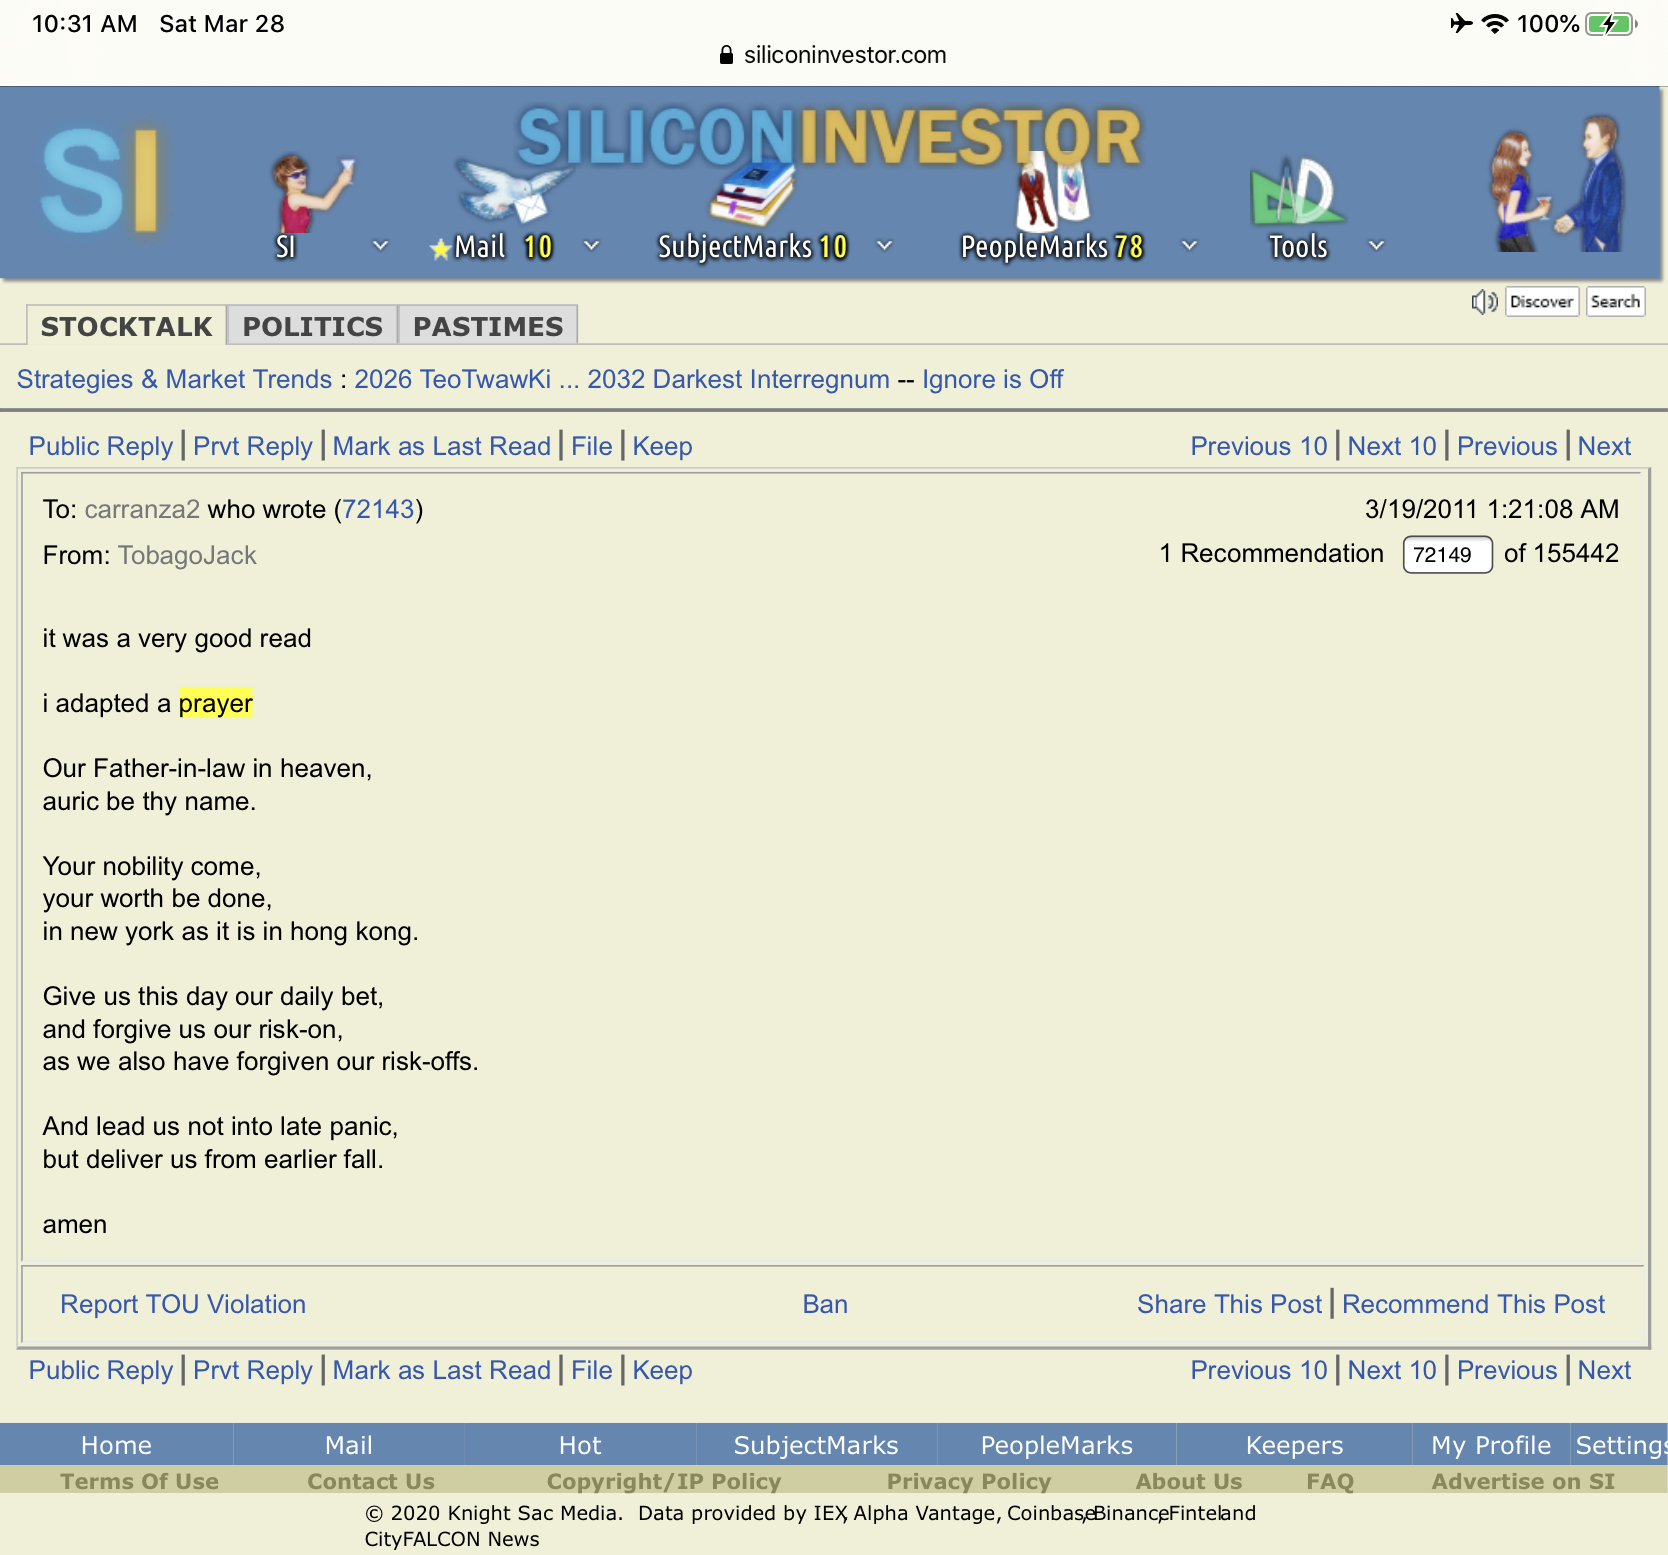Viewport: 1668px width, 1555px height.
Task: Click the bottom Prvt Reply link
Action: (x=253, y=1370)
